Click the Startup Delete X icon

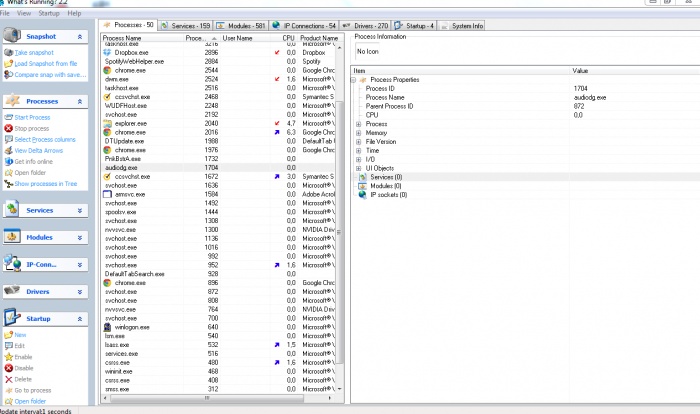[8, 379]
